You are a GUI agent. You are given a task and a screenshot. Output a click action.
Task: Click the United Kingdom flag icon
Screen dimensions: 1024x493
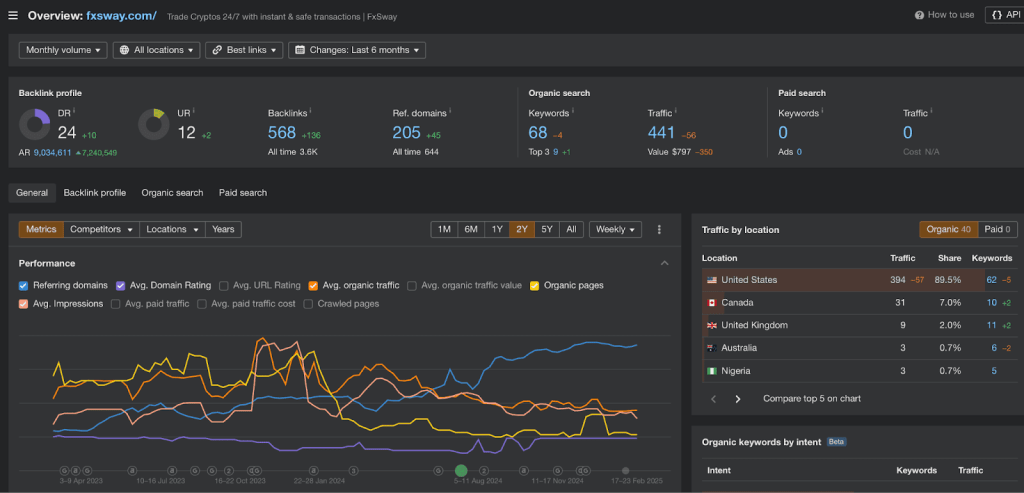(712, 325)
